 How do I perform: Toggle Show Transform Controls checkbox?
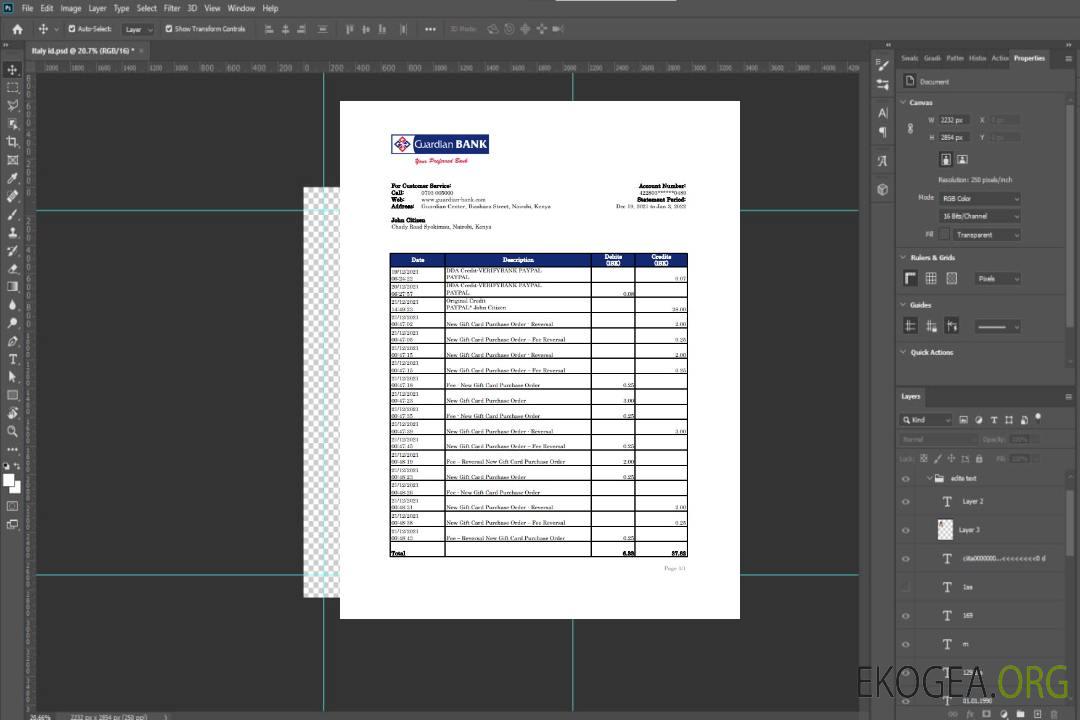point(169,29)
